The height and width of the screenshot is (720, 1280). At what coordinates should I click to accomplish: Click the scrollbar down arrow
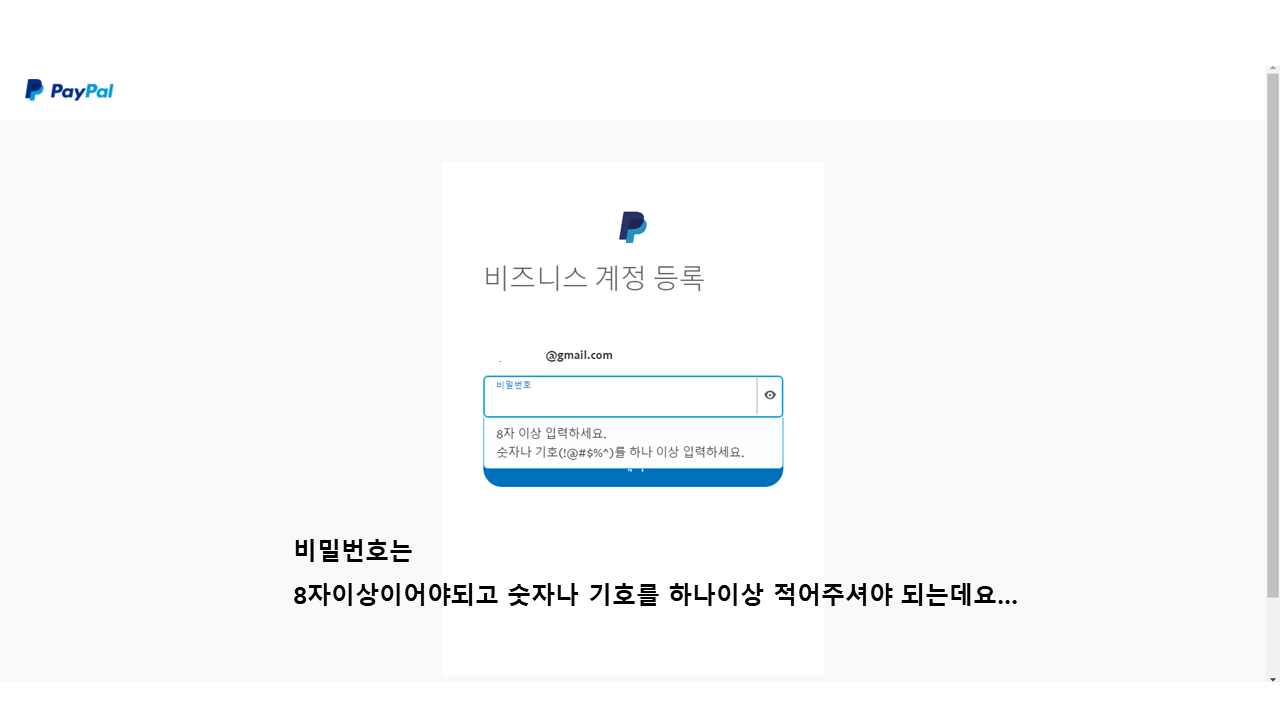click(1273, 680)
